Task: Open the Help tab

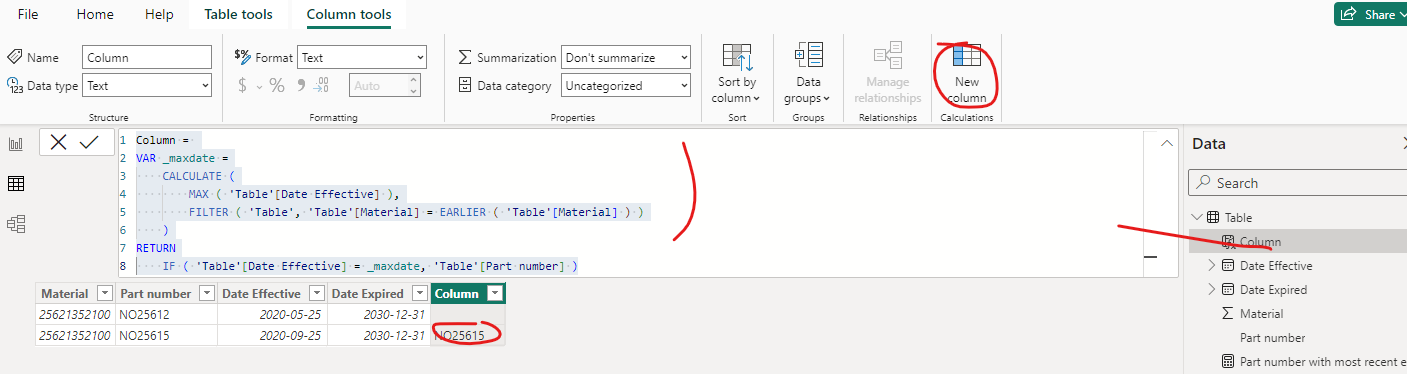Action: [x=159, y=14]
